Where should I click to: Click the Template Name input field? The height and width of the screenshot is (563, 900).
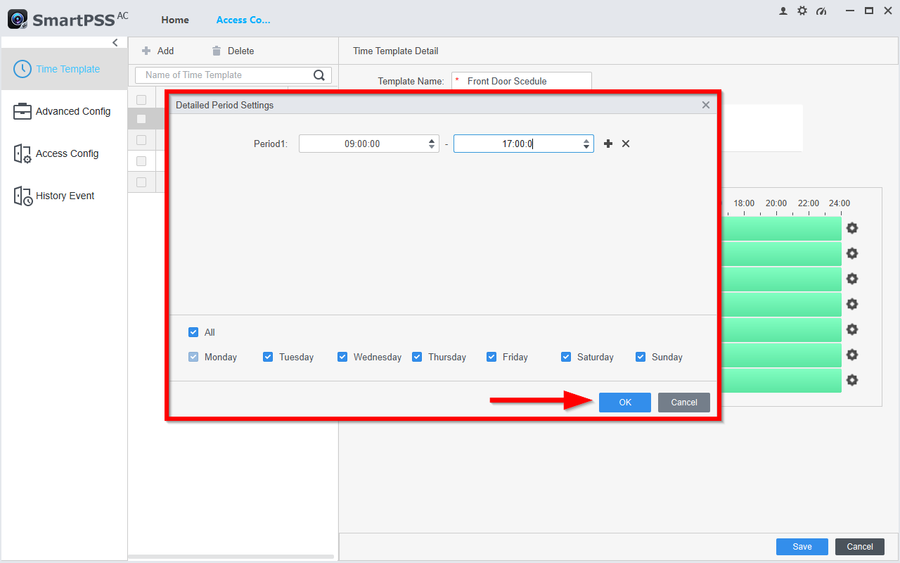click(522, 81)
